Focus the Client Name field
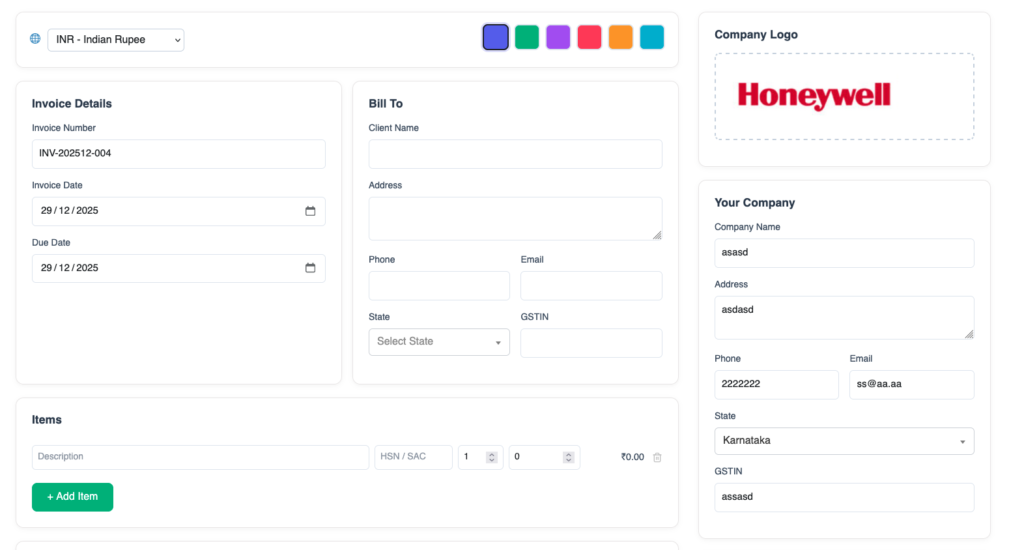This screenshot has width=1024, height=550. tap(515, 154)
